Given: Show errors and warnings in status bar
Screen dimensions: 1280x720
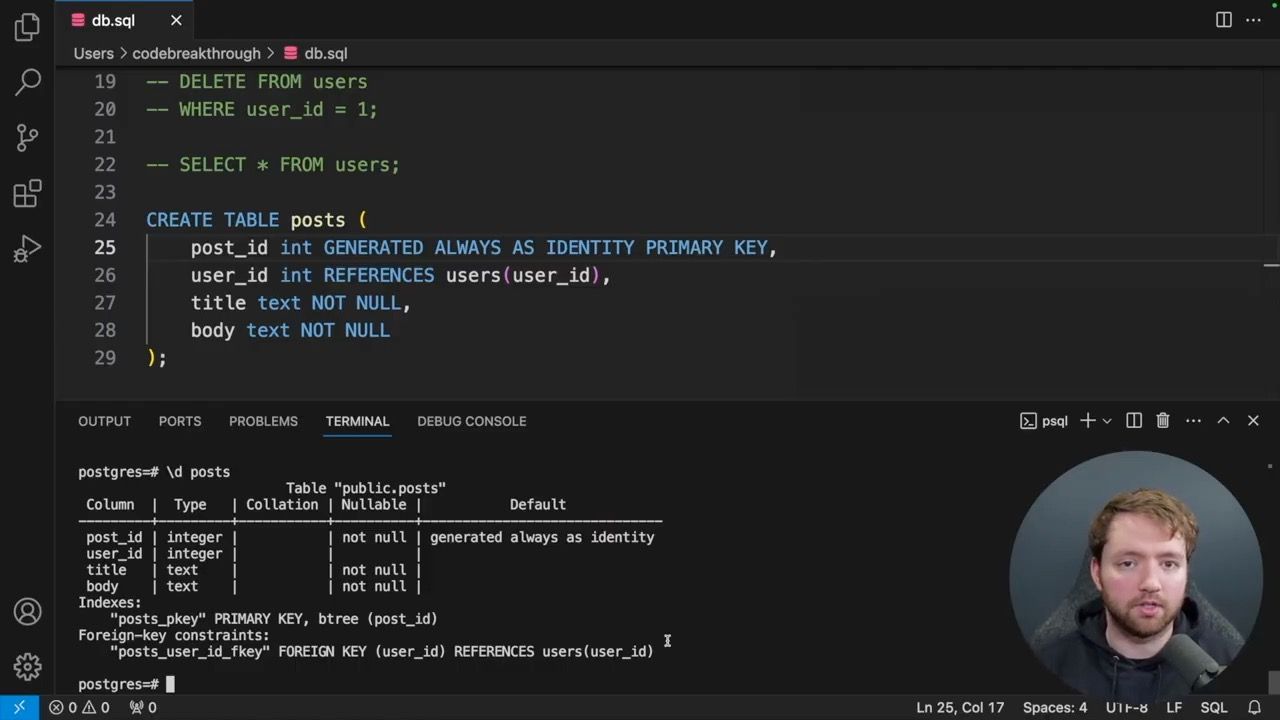Looking at the screenshot, I should coord(80,707).
